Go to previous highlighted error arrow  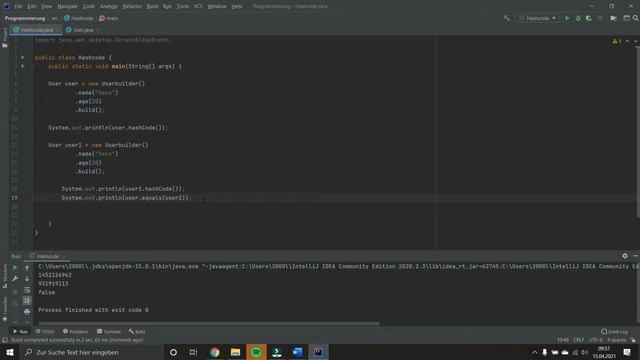(x=627, y=41)
